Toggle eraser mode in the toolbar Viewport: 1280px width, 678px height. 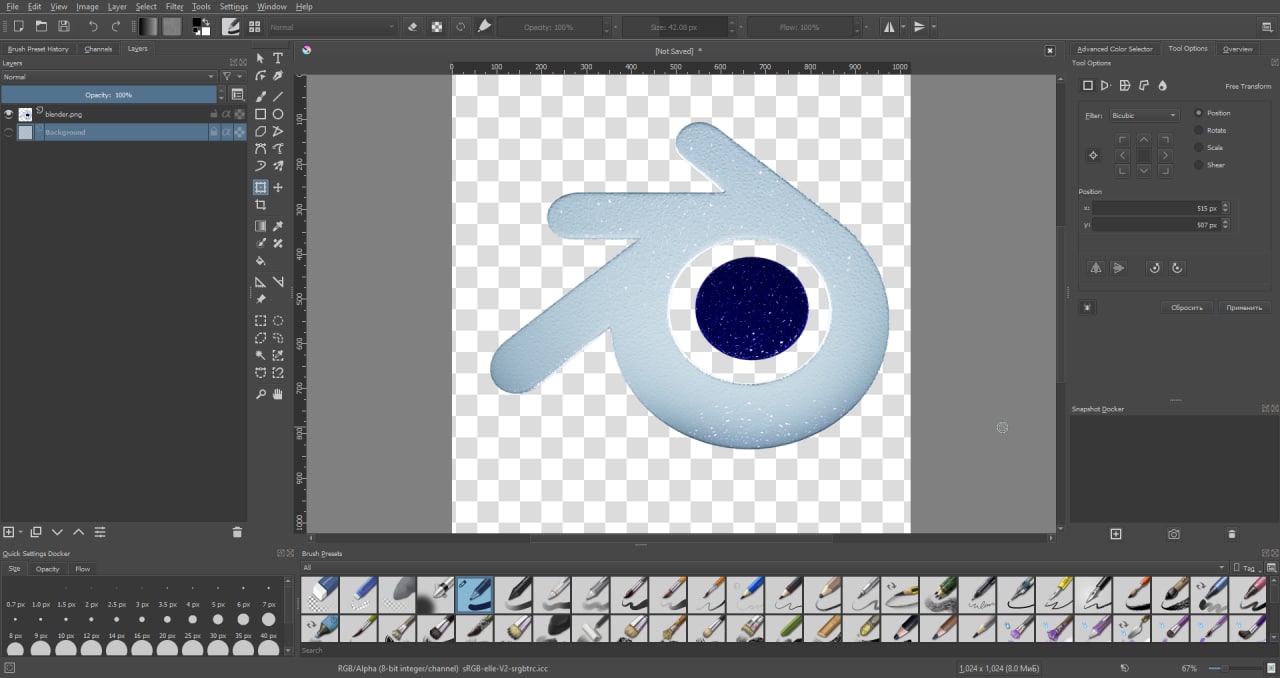[x=412, y=27]
